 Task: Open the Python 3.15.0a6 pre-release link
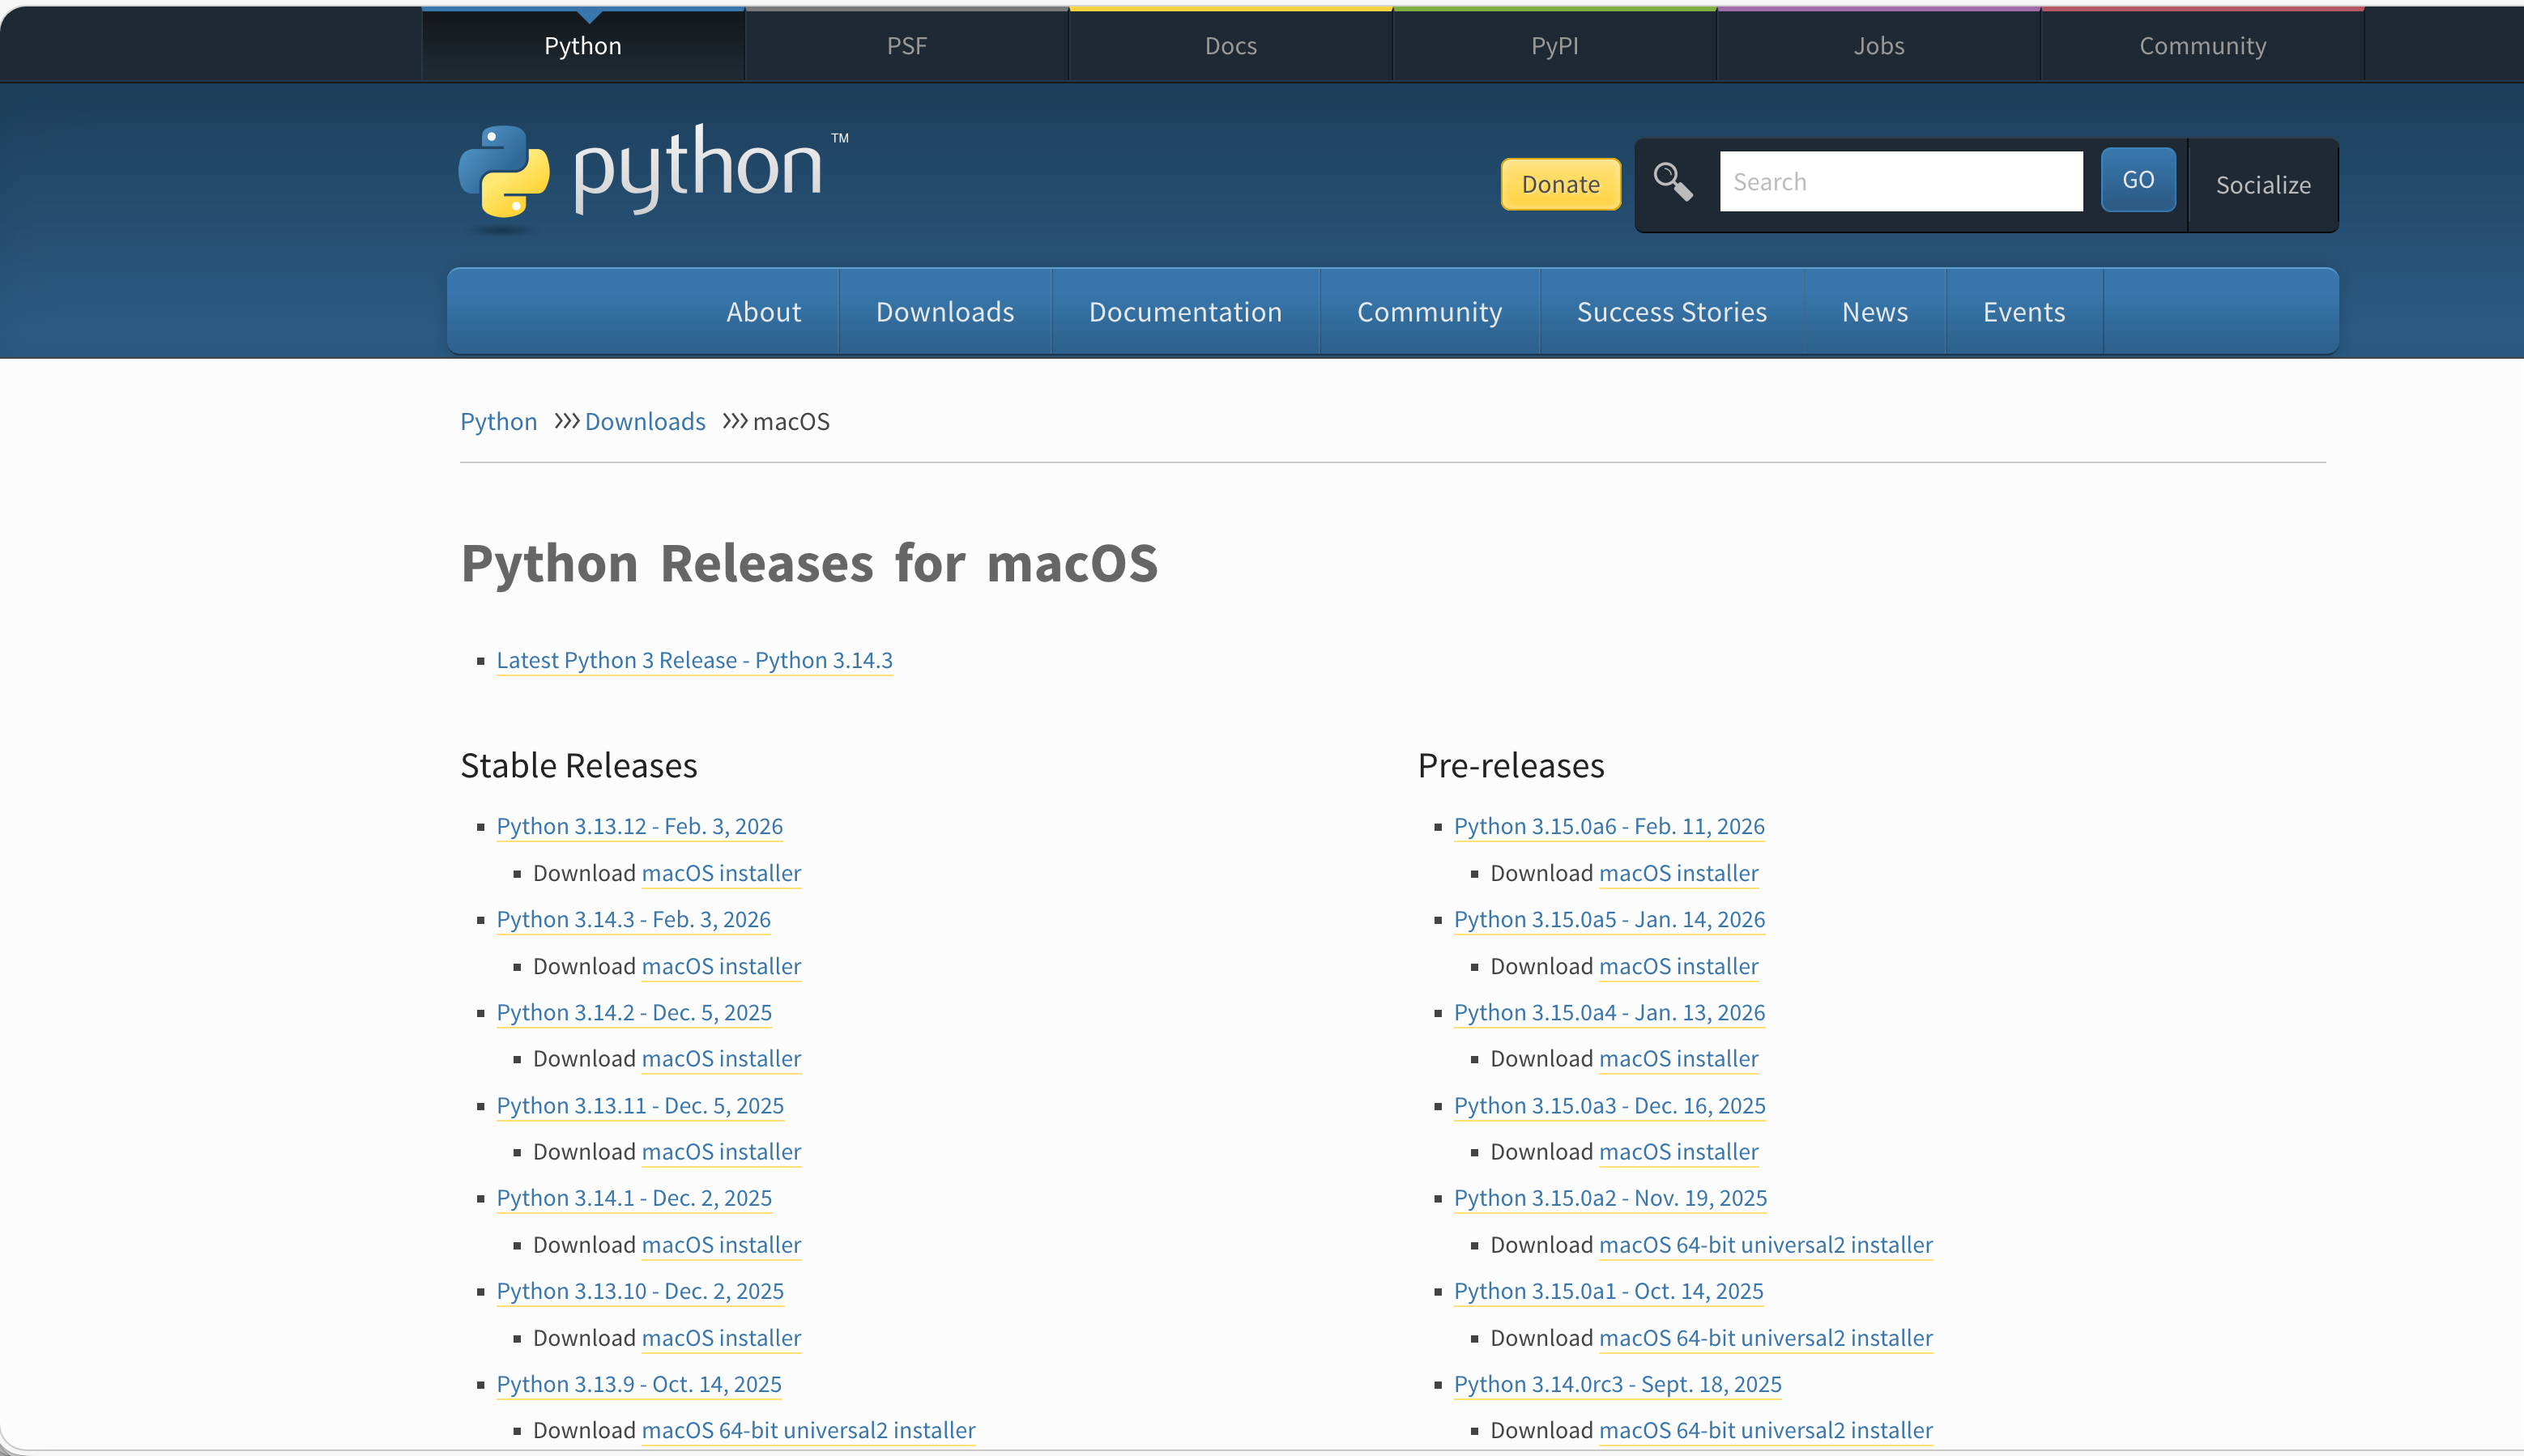tap(1608, 826)
